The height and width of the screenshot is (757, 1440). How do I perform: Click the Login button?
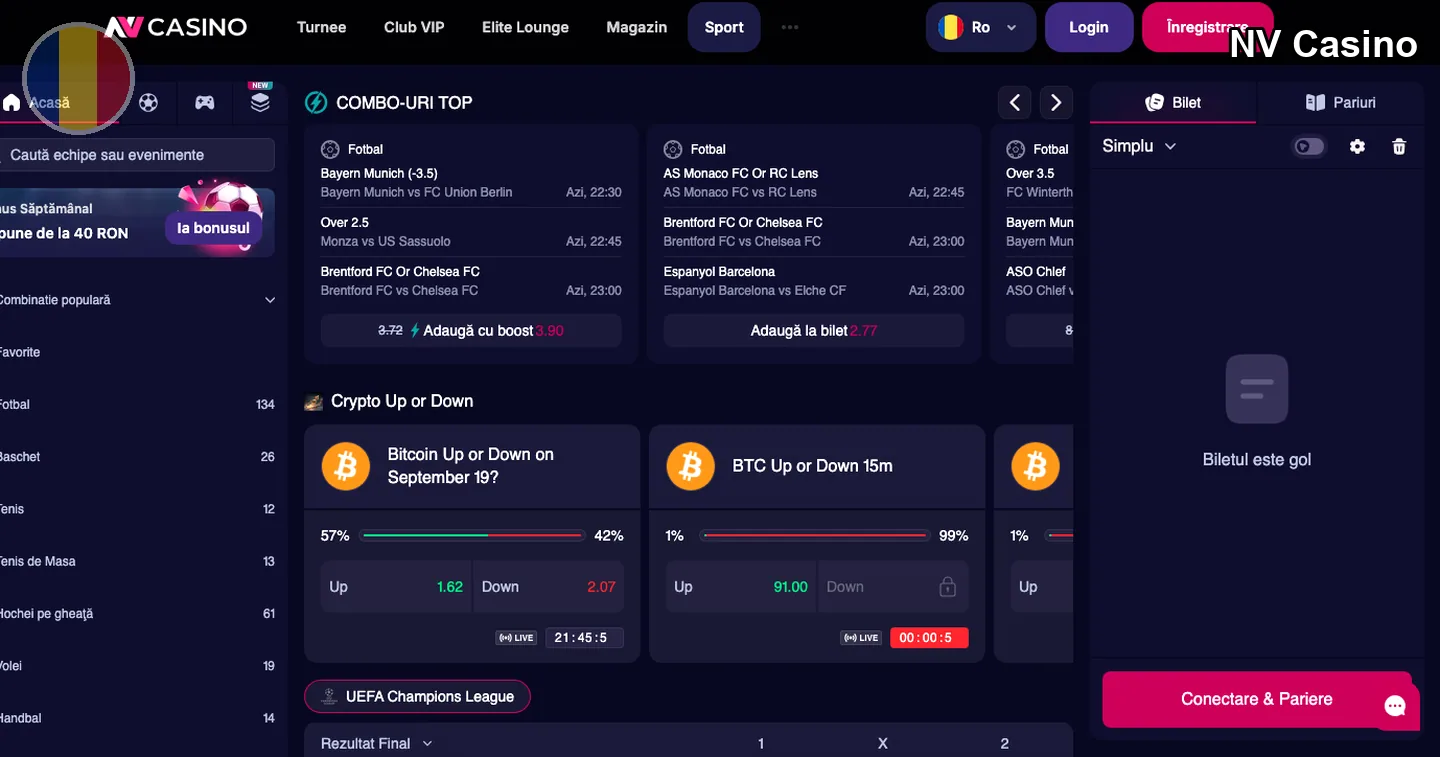point(1089,27)
